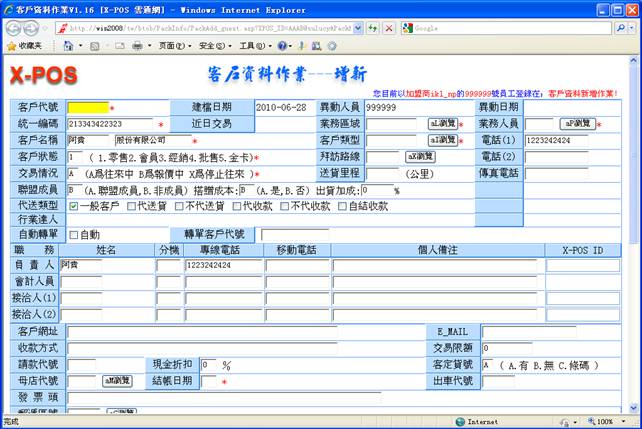Expand the address bar URL dropdown
Viewport: 642px width, 429px height.
358,29
